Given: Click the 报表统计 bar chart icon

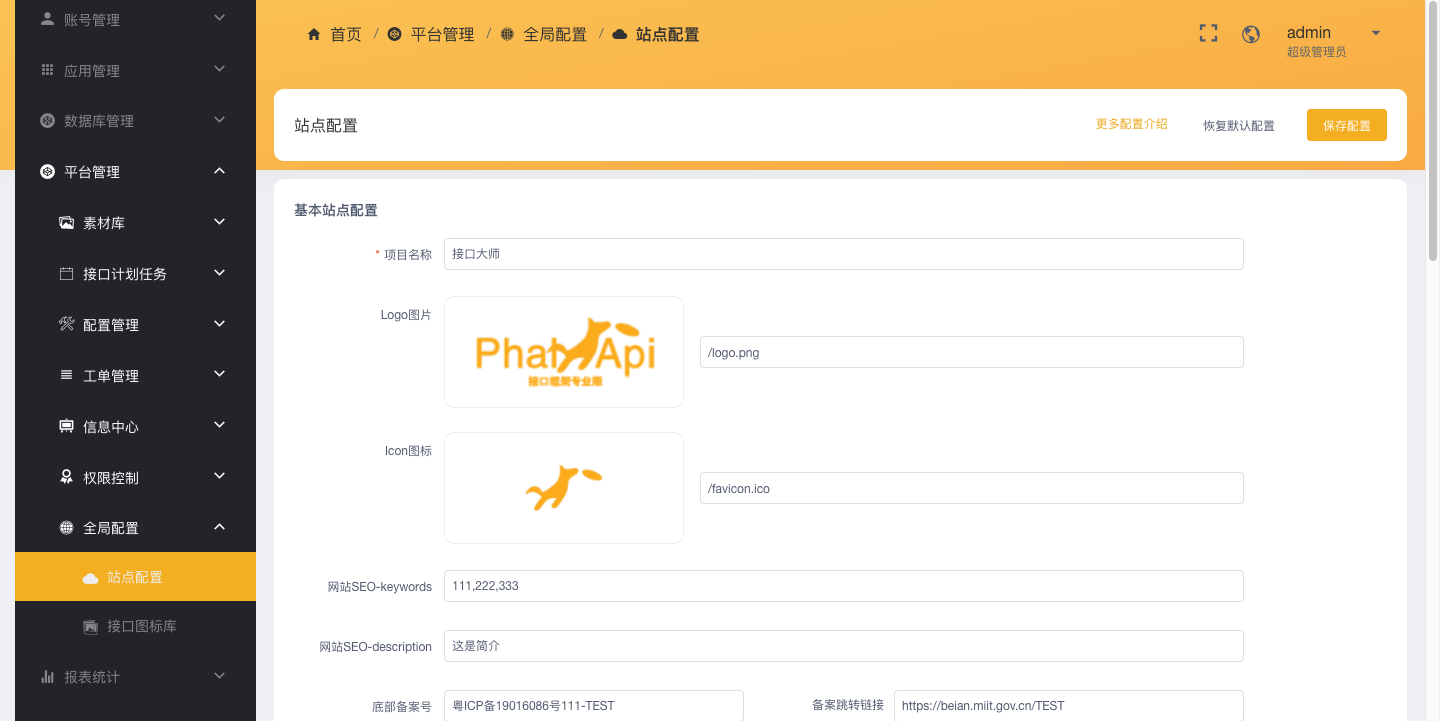Looking at the screenshot, I should click(x=47, y=677).
